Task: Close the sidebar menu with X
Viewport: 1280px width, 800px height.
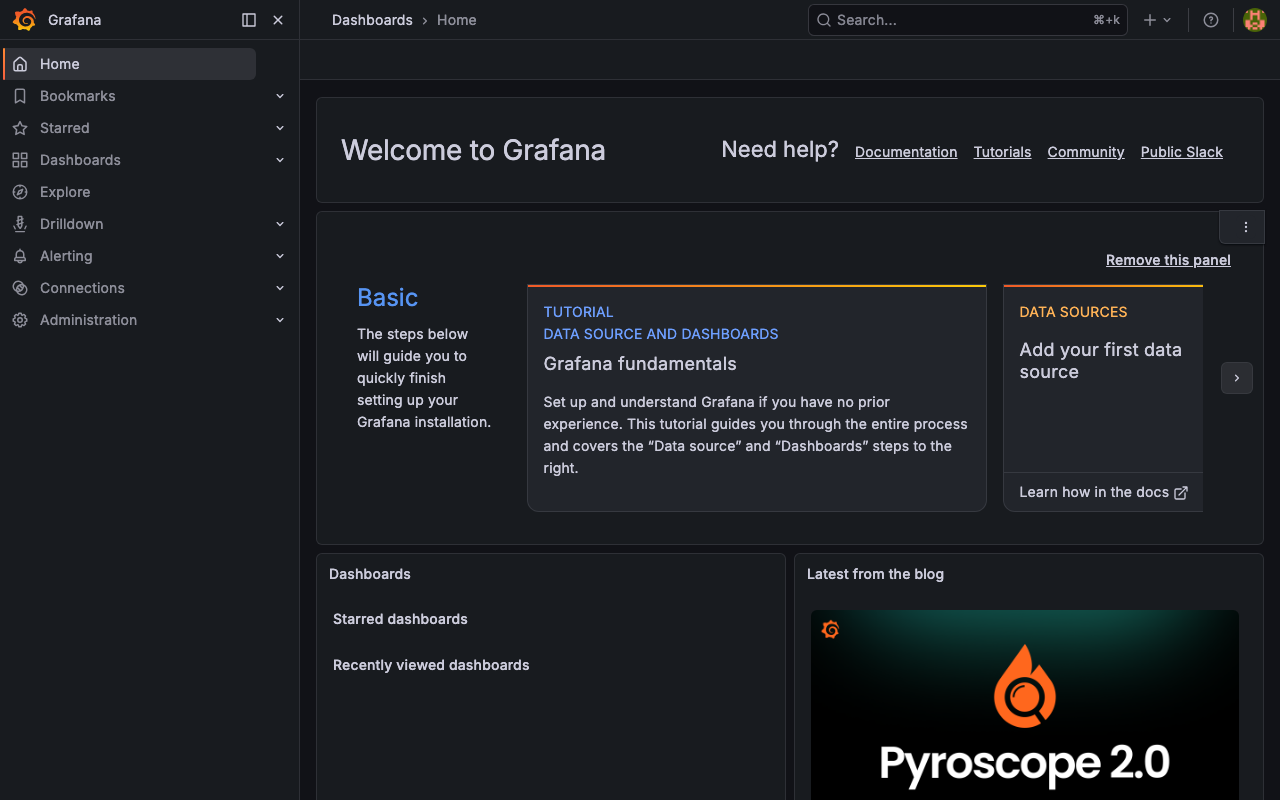Action: pyautogui.click(x=278, y=20)
